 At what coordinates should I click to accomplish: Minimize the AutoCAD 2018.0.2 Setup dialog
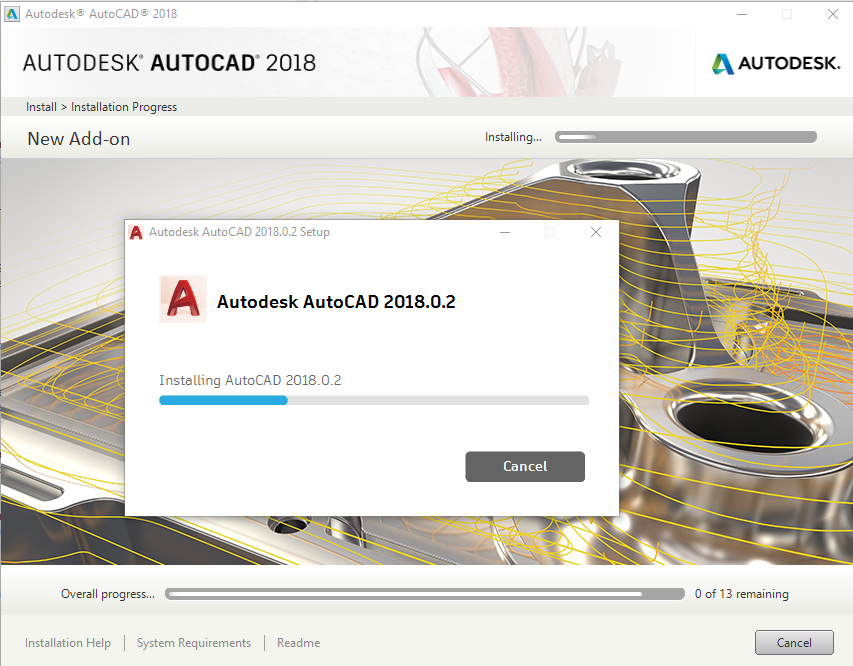pos(505,232)
